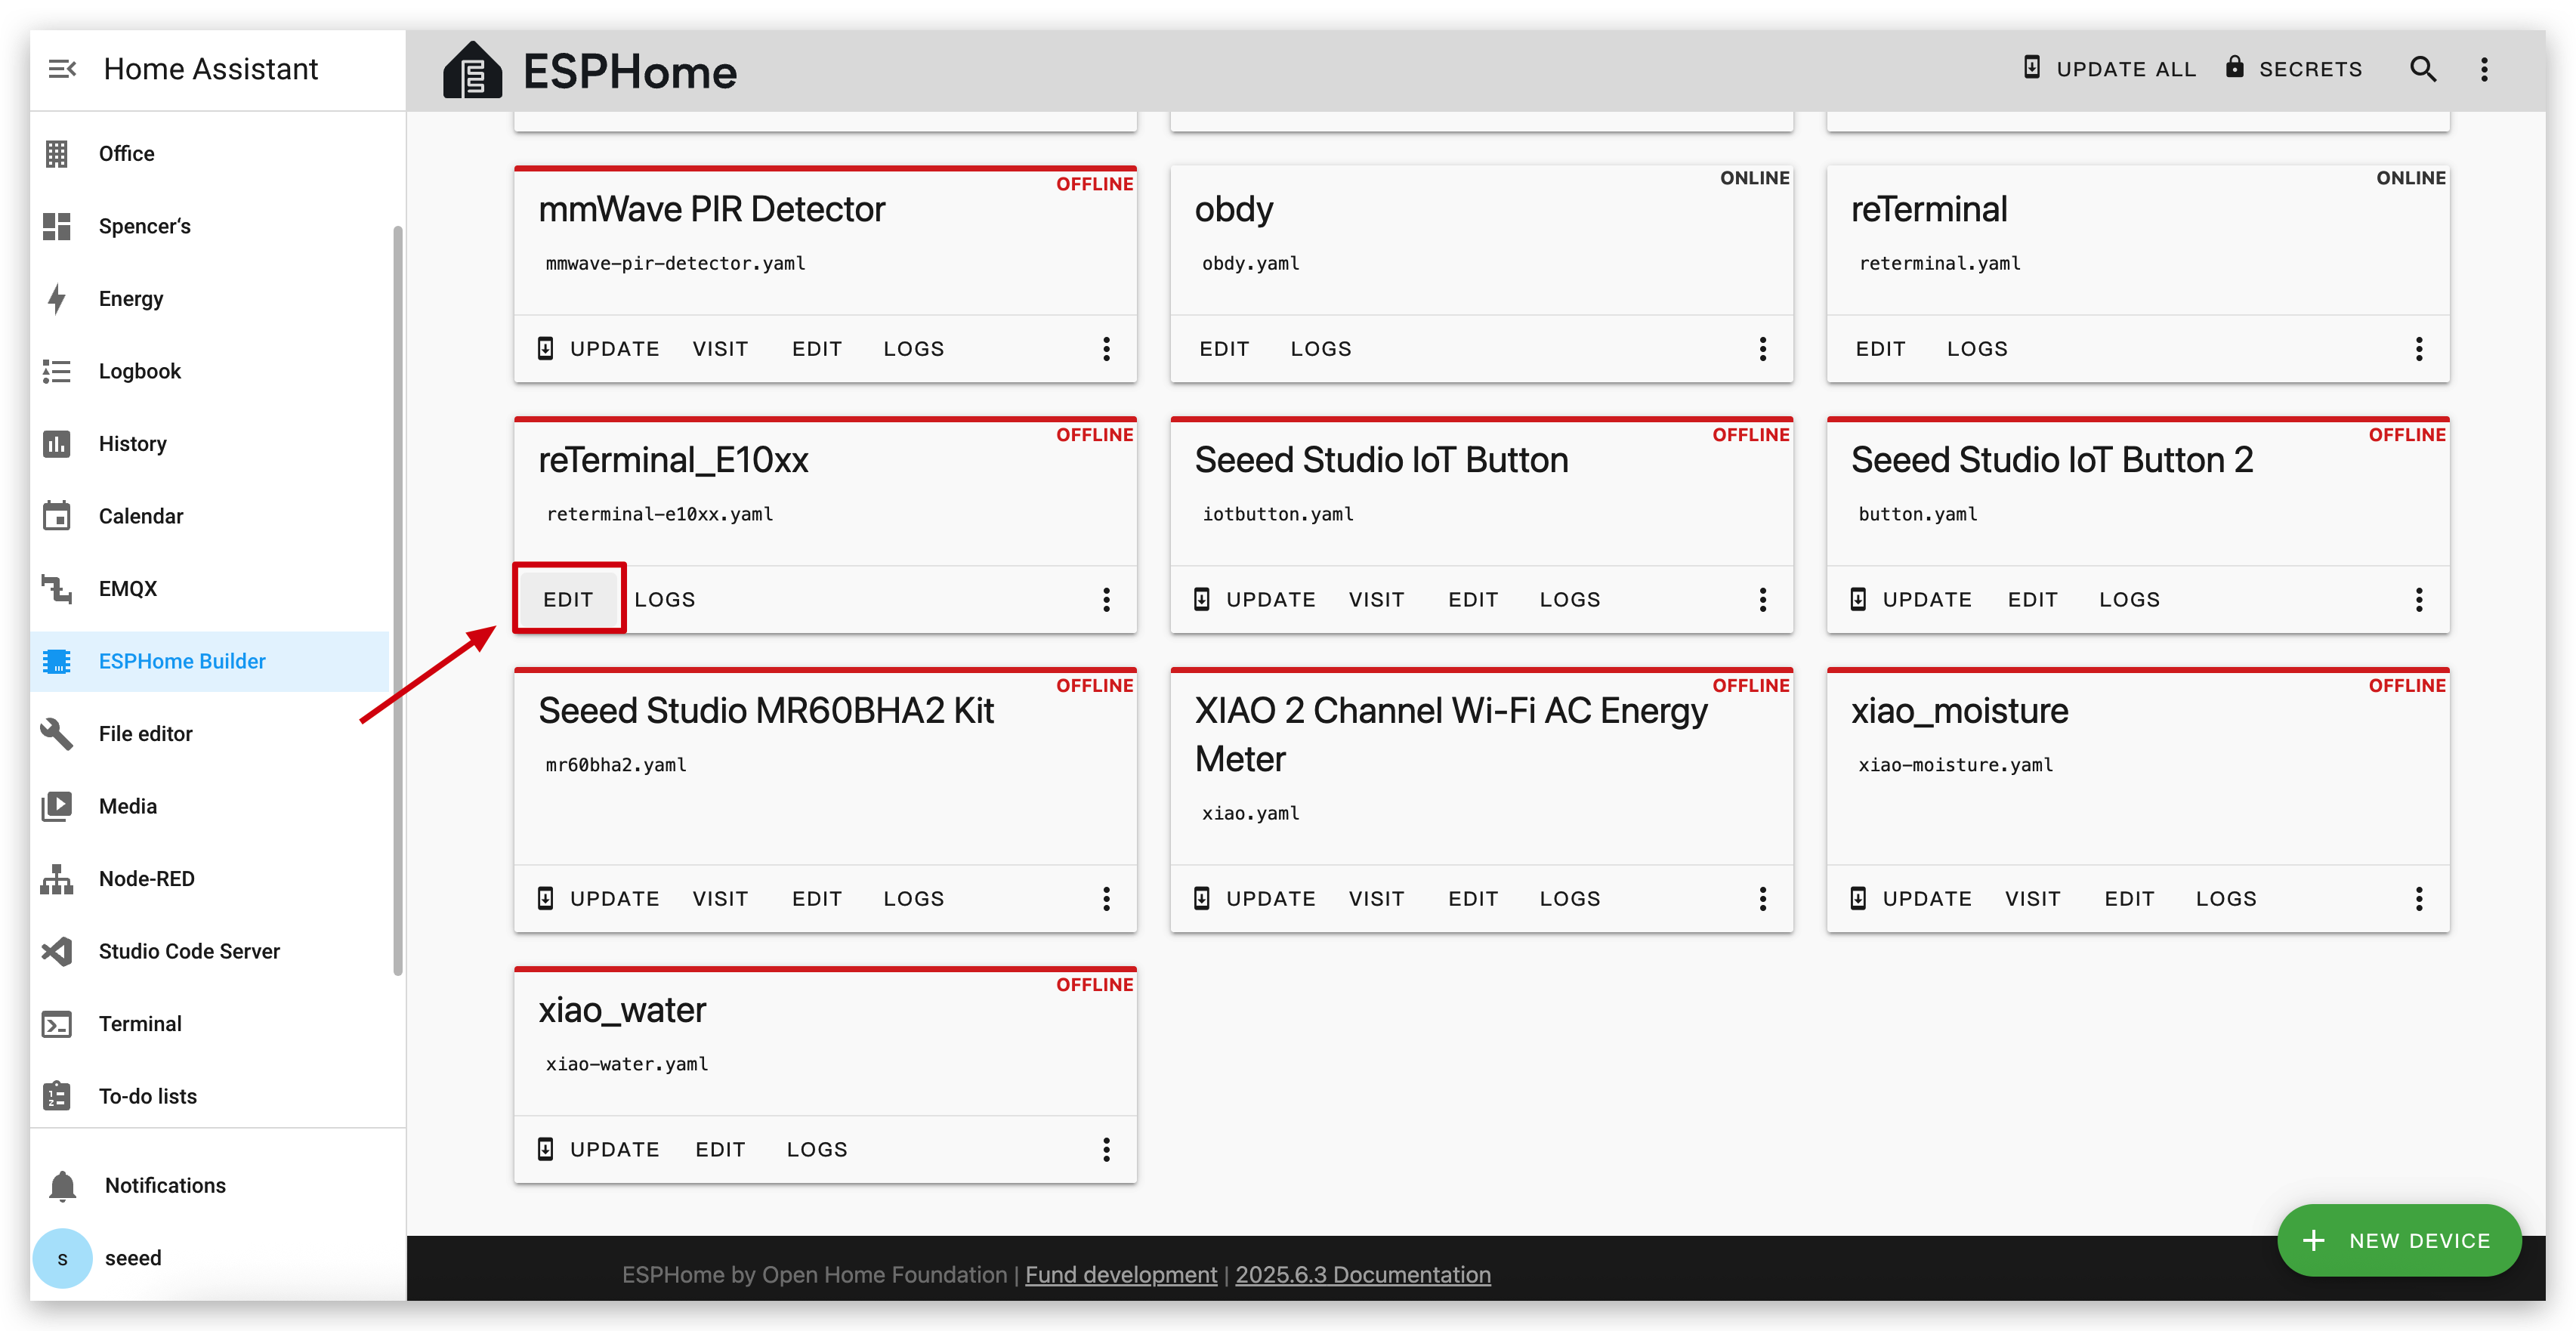View LOGS for reTerminal device

(1976, 348)
